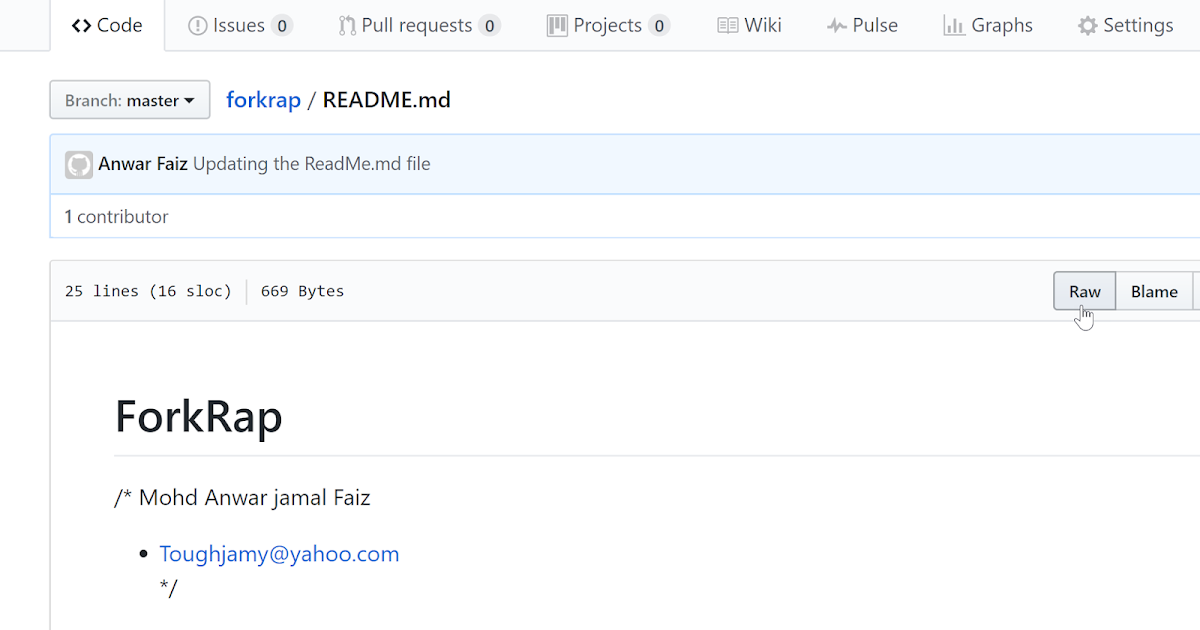The height and width of the screenshot is (630, 1200).
Task: Click the Pull requests merge icon
Action: (347, 26)
